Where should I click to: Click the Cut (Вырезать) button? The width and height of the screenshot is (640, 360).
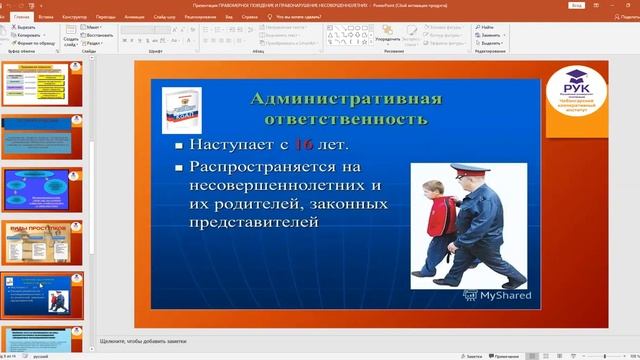pos(24,27)
